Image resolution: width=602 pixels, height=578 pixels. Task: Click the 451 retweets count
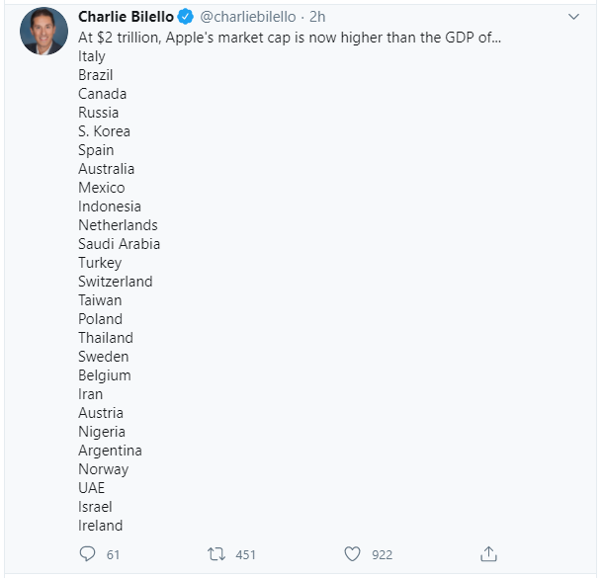click(x=246, y=554)
